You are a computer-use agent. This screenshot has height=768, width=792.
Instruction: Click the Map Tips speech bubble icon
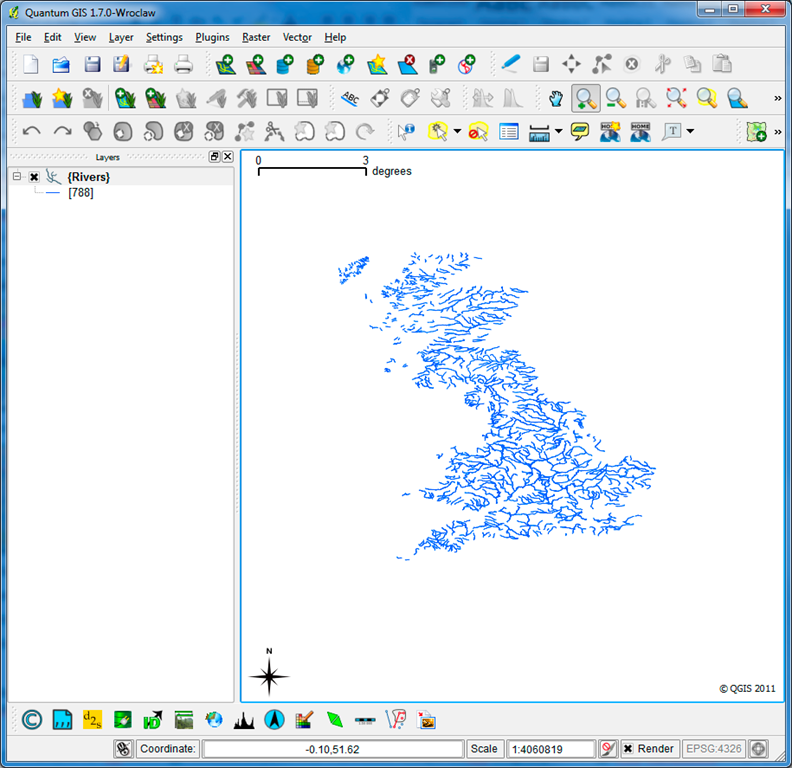tap(580, 132)
